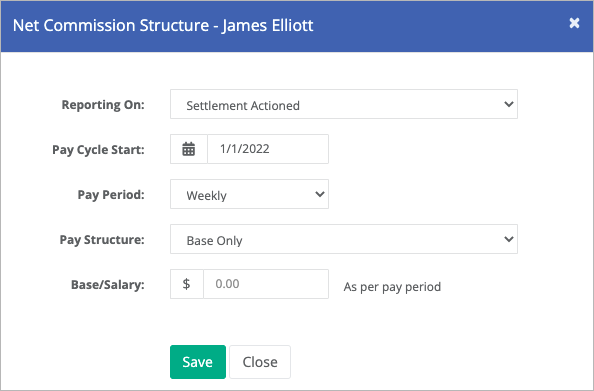Click the Pay Structure chevron arrow
This screenshot has width=594, height=391.
(509, 239)
